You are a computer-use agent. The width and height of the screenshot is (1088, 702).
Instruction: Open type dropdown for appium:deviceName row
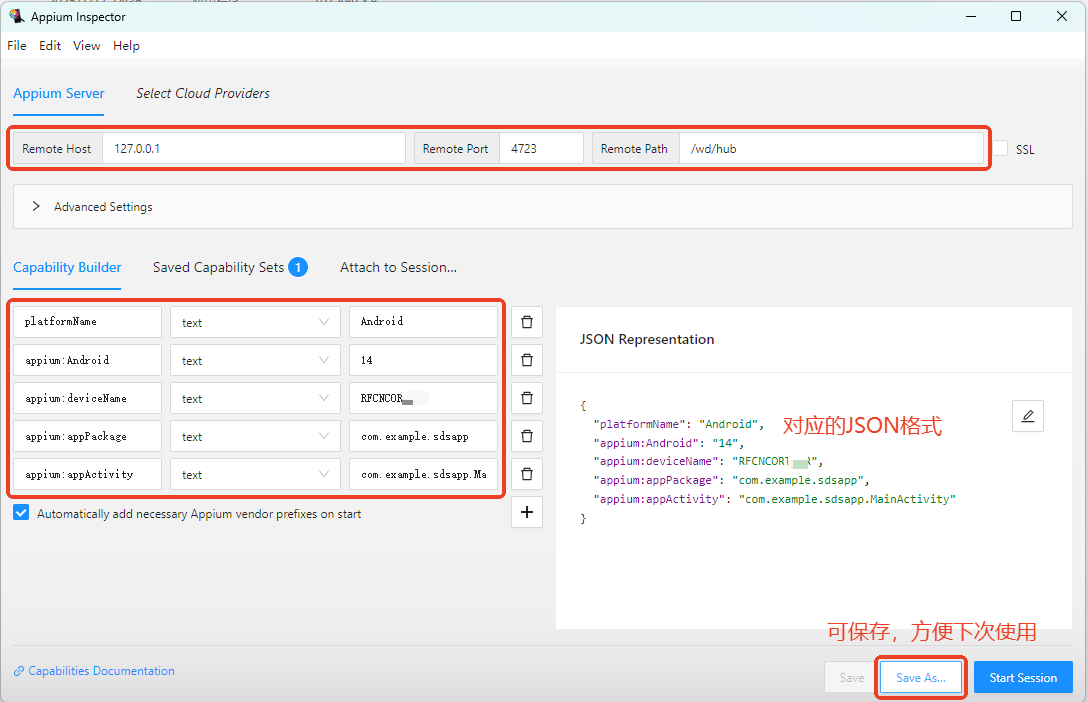pyautogui.click(x=255, y=398)
